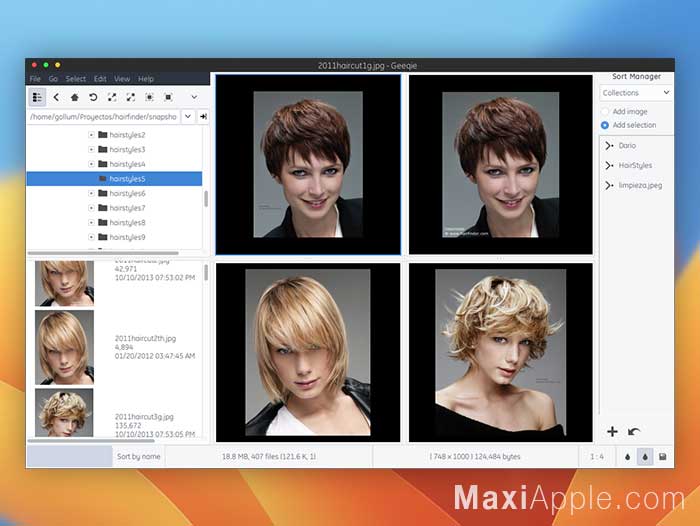Click the plus add collection icon

click(x=612, y=431)
